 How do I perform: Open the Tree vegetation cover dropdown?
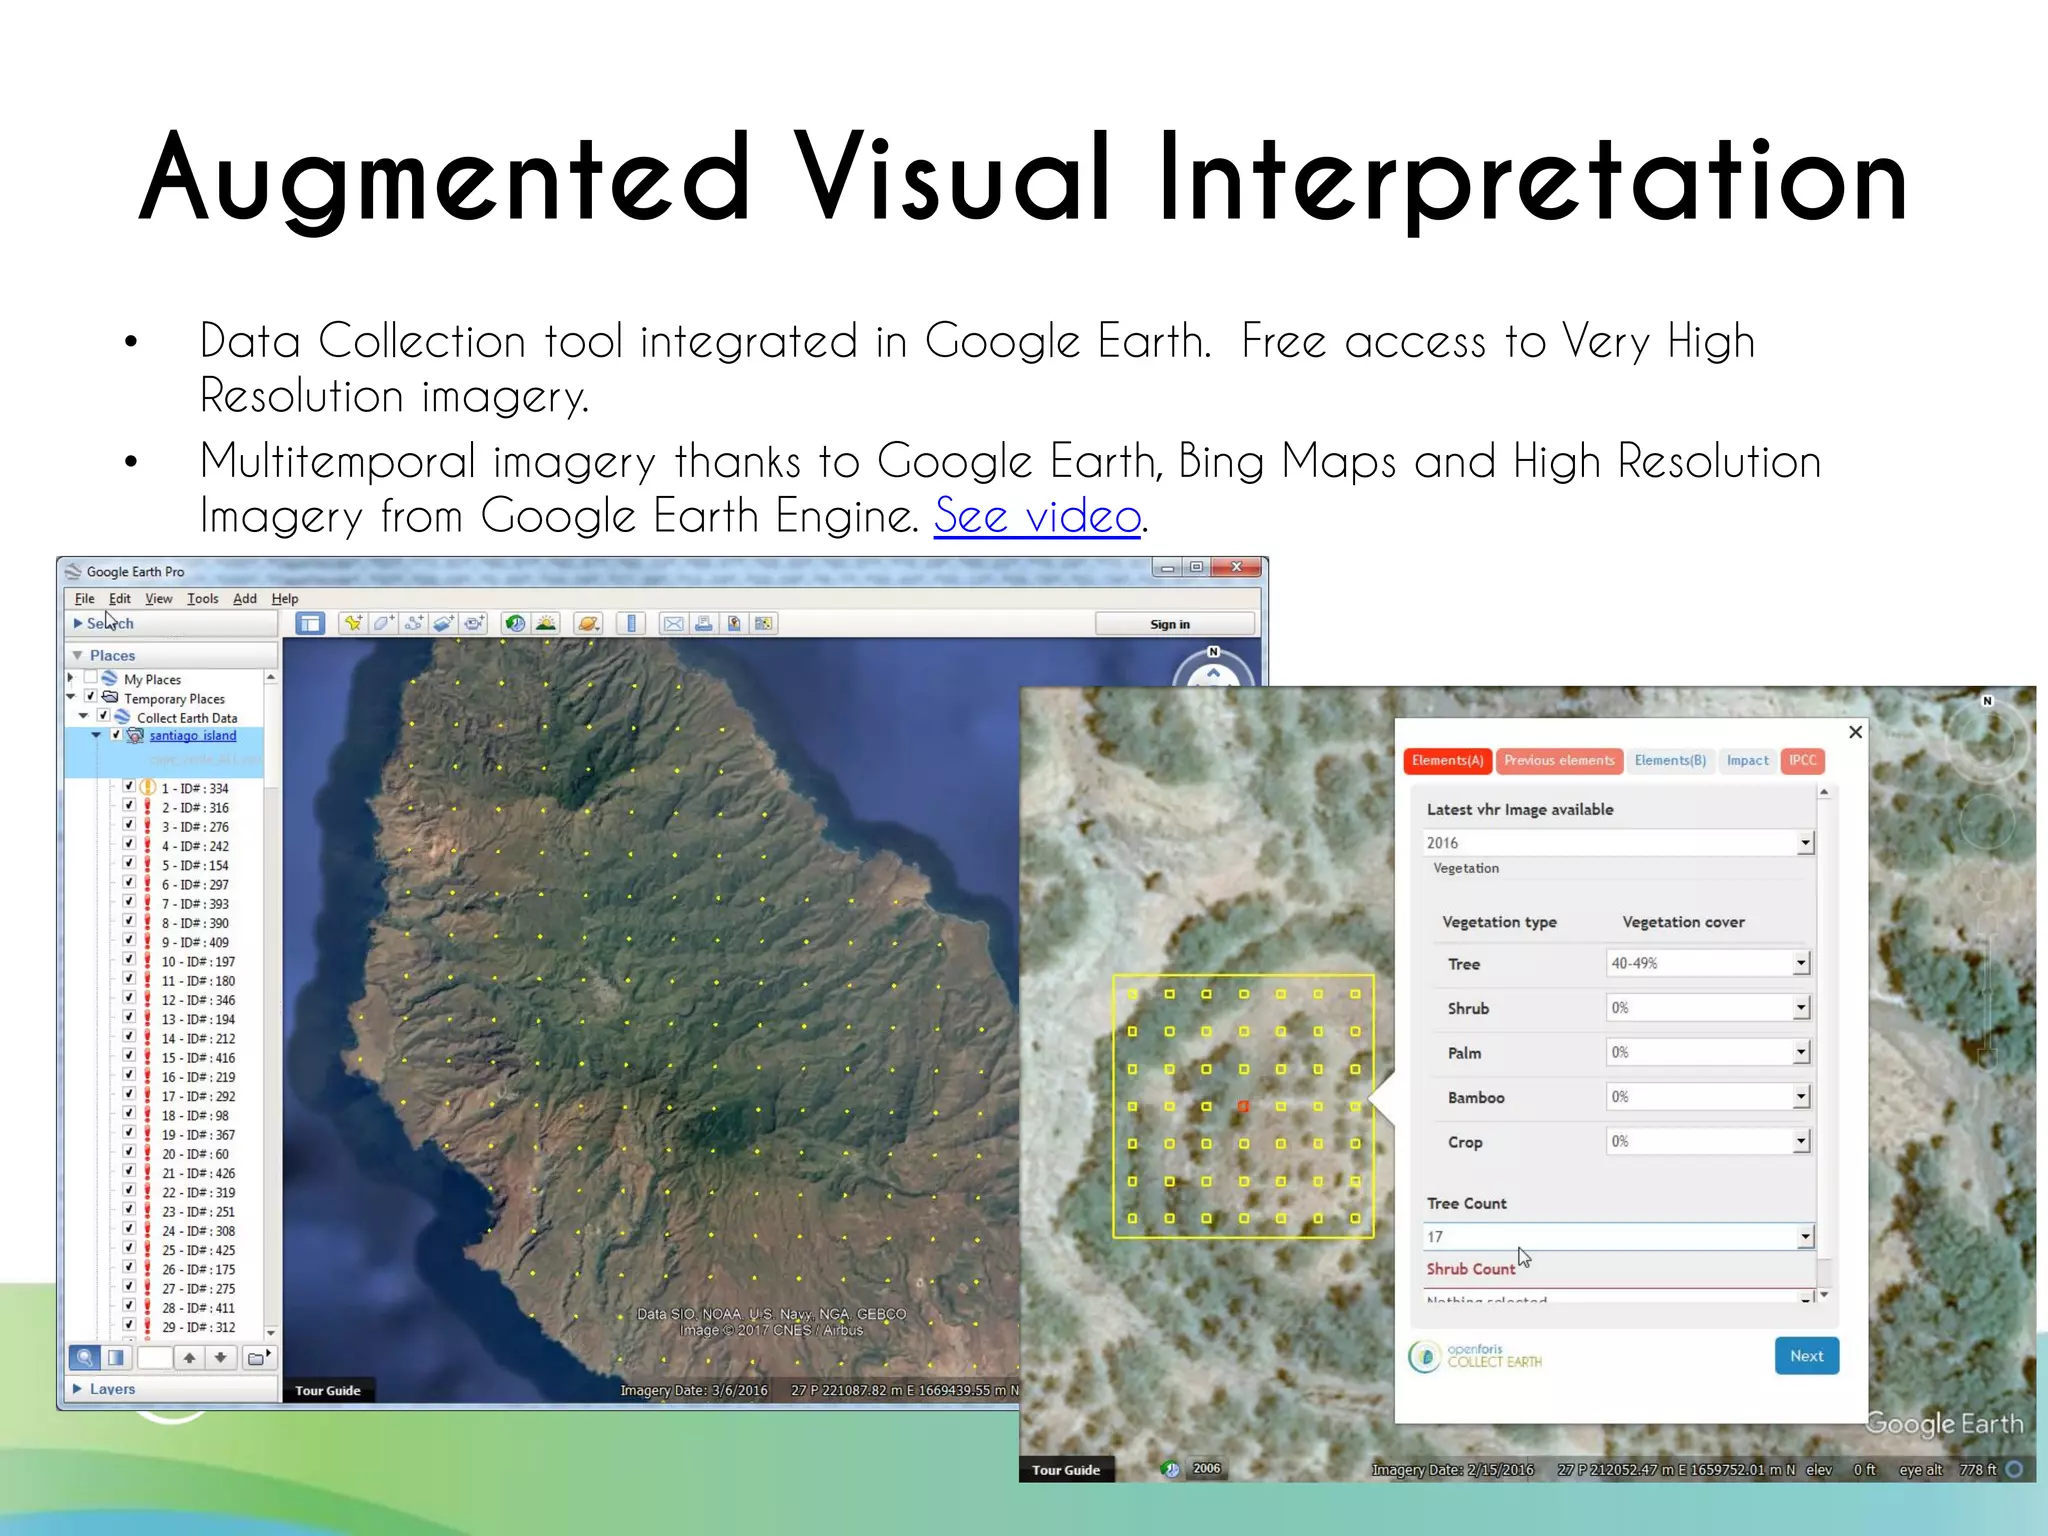pyautogui.click(x=1801, y=963)
